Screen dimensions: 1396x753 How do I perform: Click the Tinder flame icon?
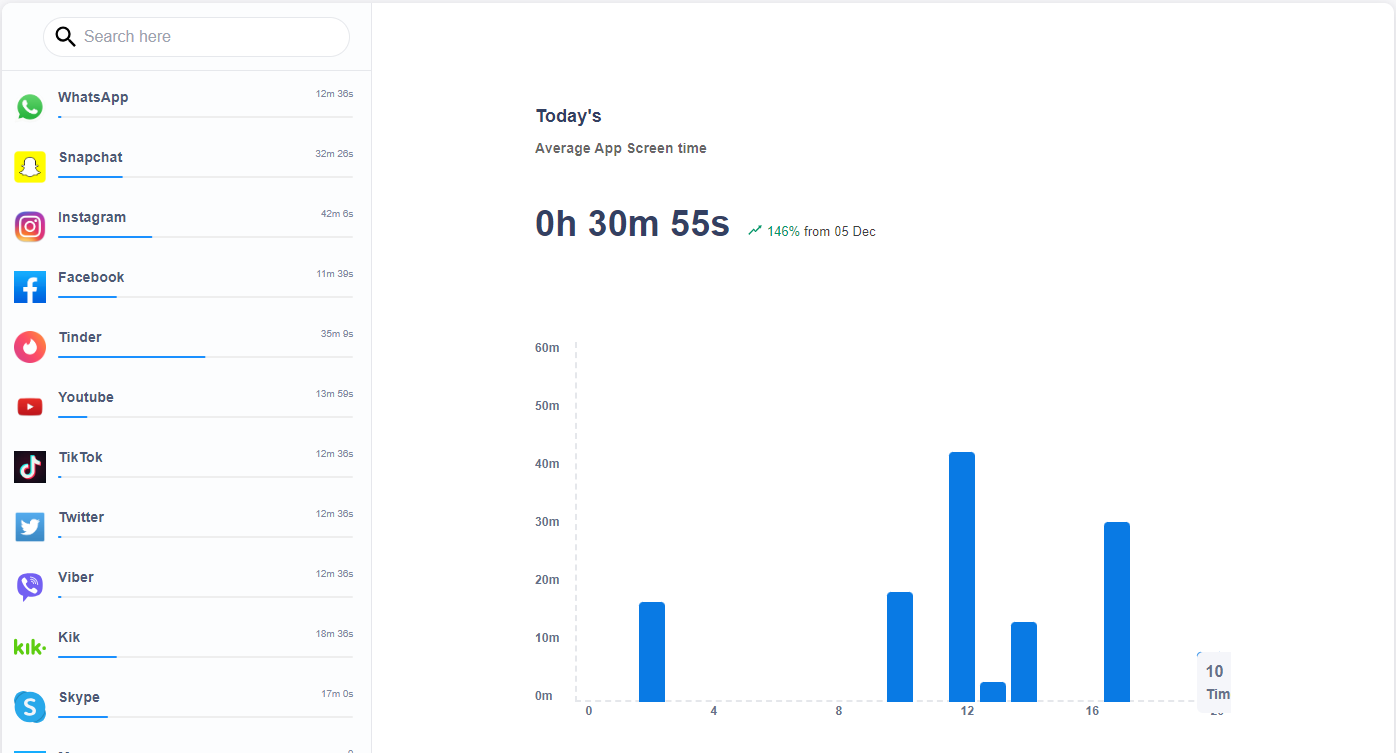29,346
